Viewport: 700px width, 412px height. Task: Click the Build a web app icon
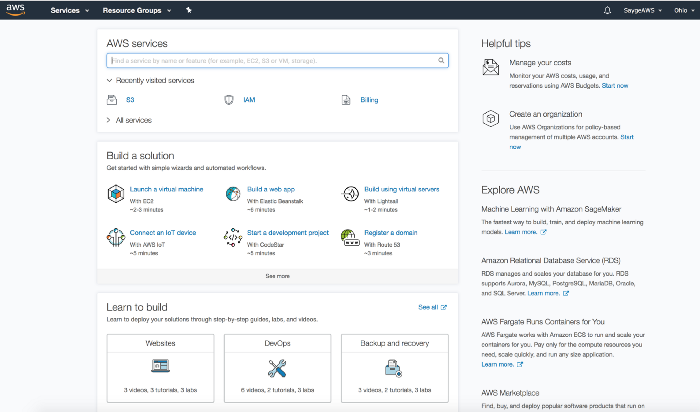click(x=232, y=192)
